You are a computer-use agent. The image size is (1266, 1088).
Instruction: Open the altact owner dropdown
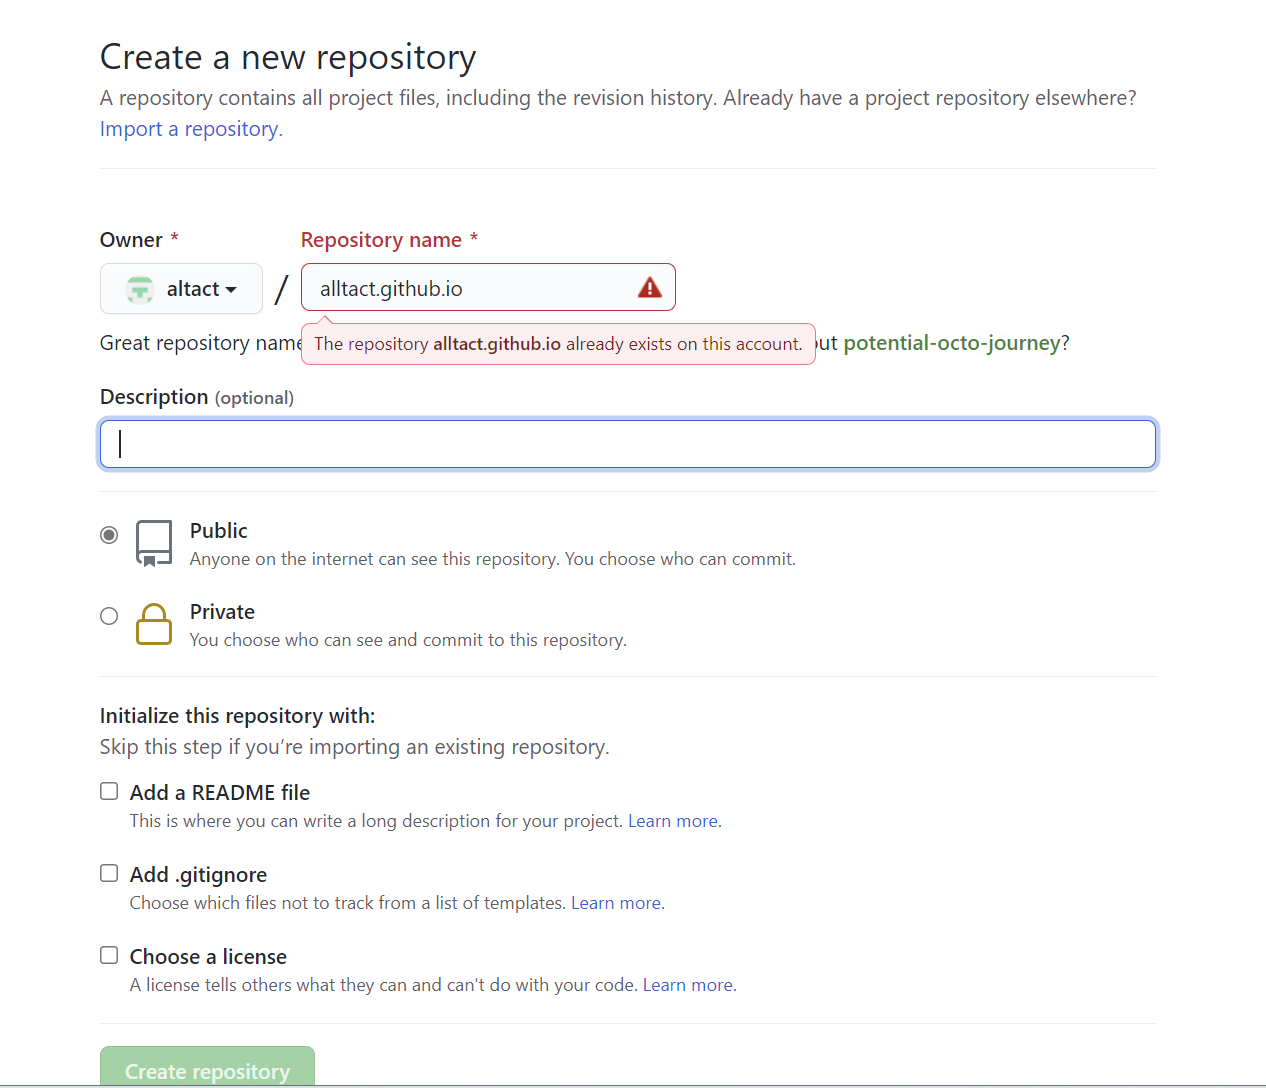(181, 289)
